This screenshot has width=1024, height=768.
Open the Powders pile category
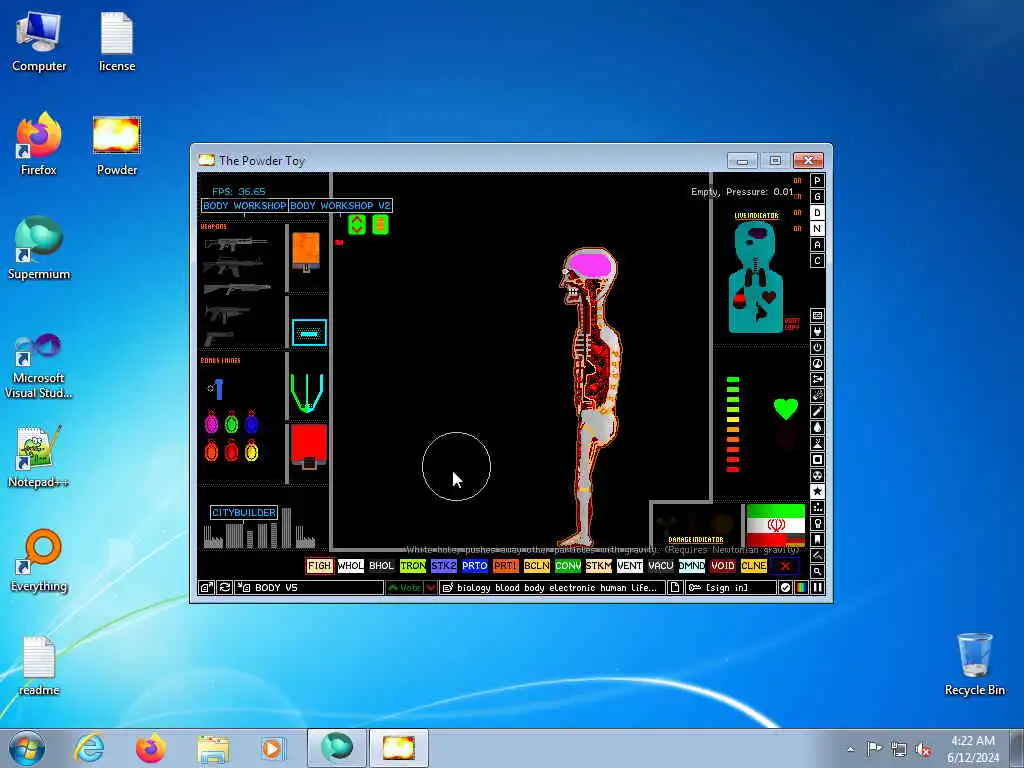pyautogui.click(x=817, y=443)
